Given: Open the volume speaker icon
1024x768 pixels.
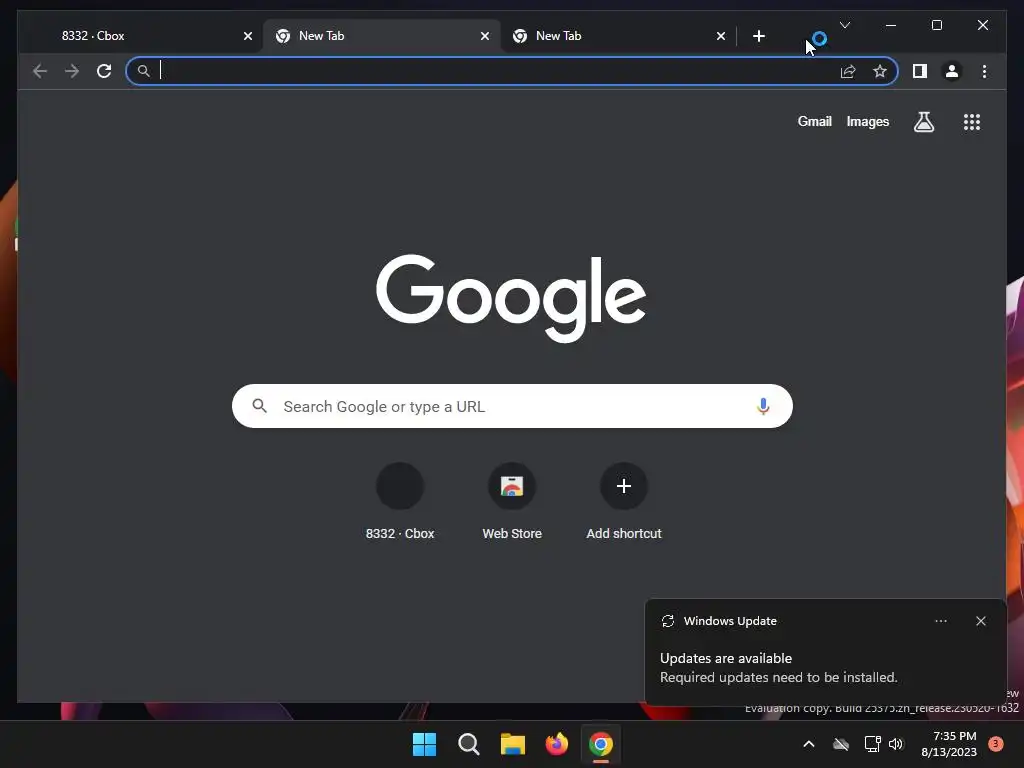Looking at the screenshot, I should point(896,744).
